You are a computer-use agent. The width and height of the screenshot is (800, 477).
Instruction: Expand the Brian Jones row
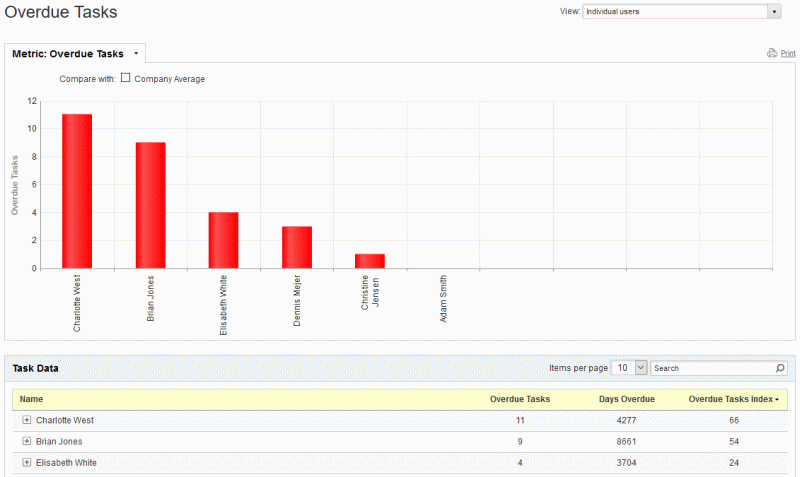[27, 441]
